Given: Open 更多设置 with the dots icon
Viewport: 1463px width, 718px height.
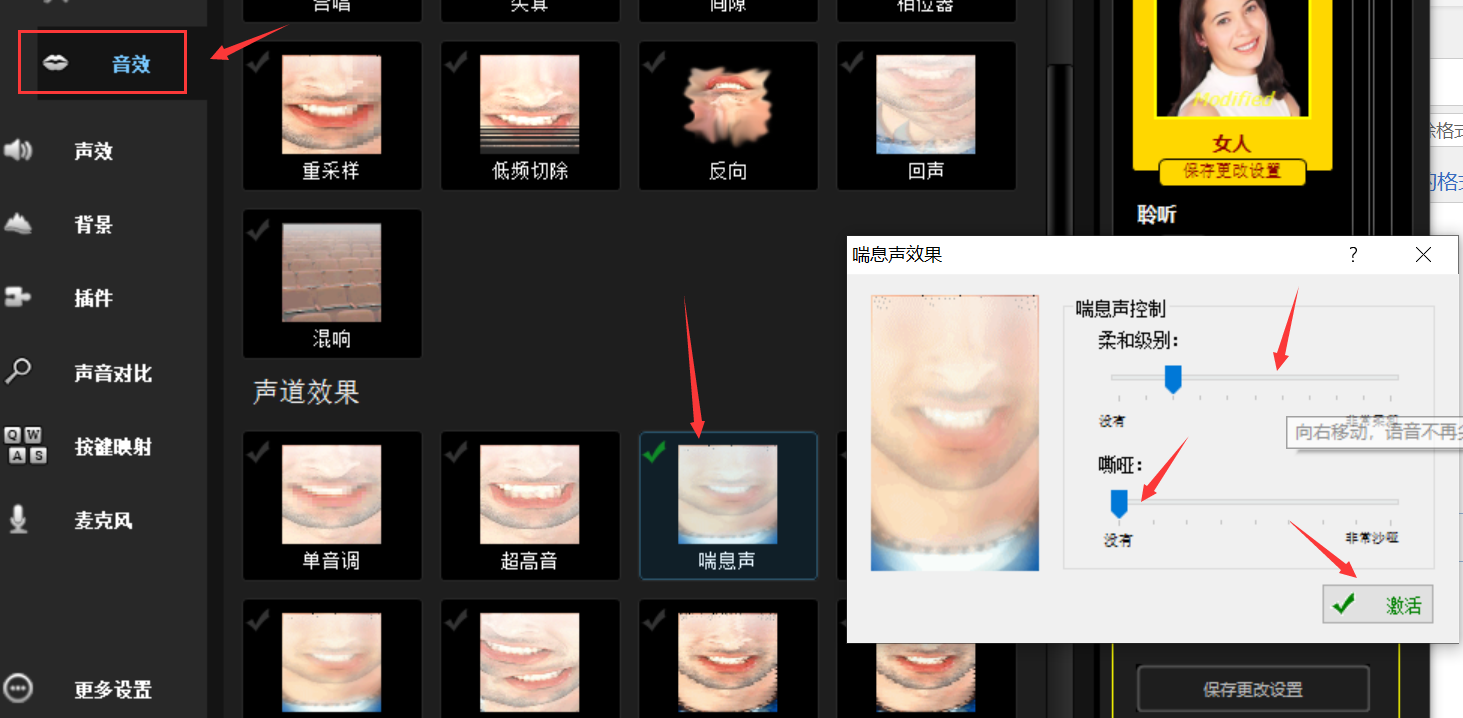Looking at the screenshot, I should click(19, 689).
